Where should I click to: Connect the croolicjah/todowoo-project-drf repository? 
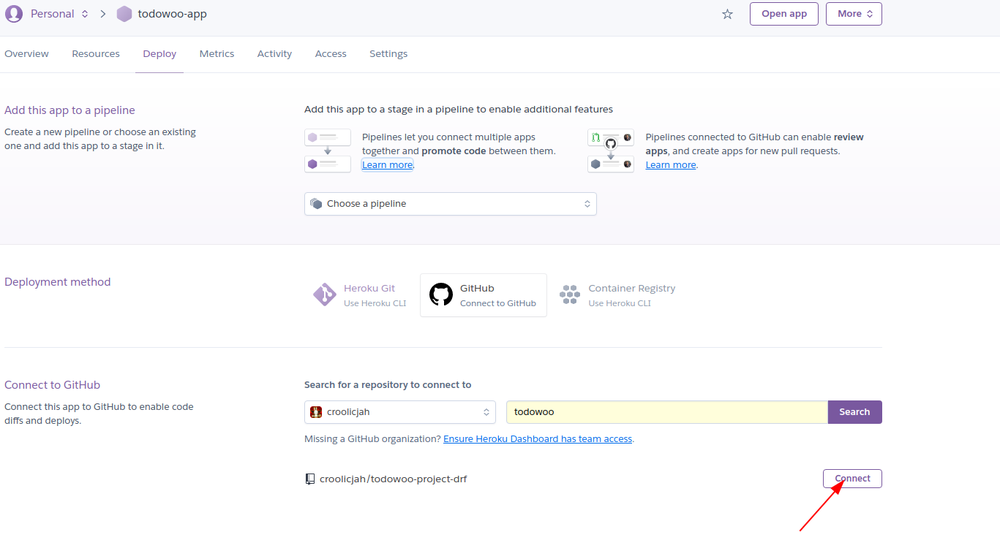coord(852,479)
